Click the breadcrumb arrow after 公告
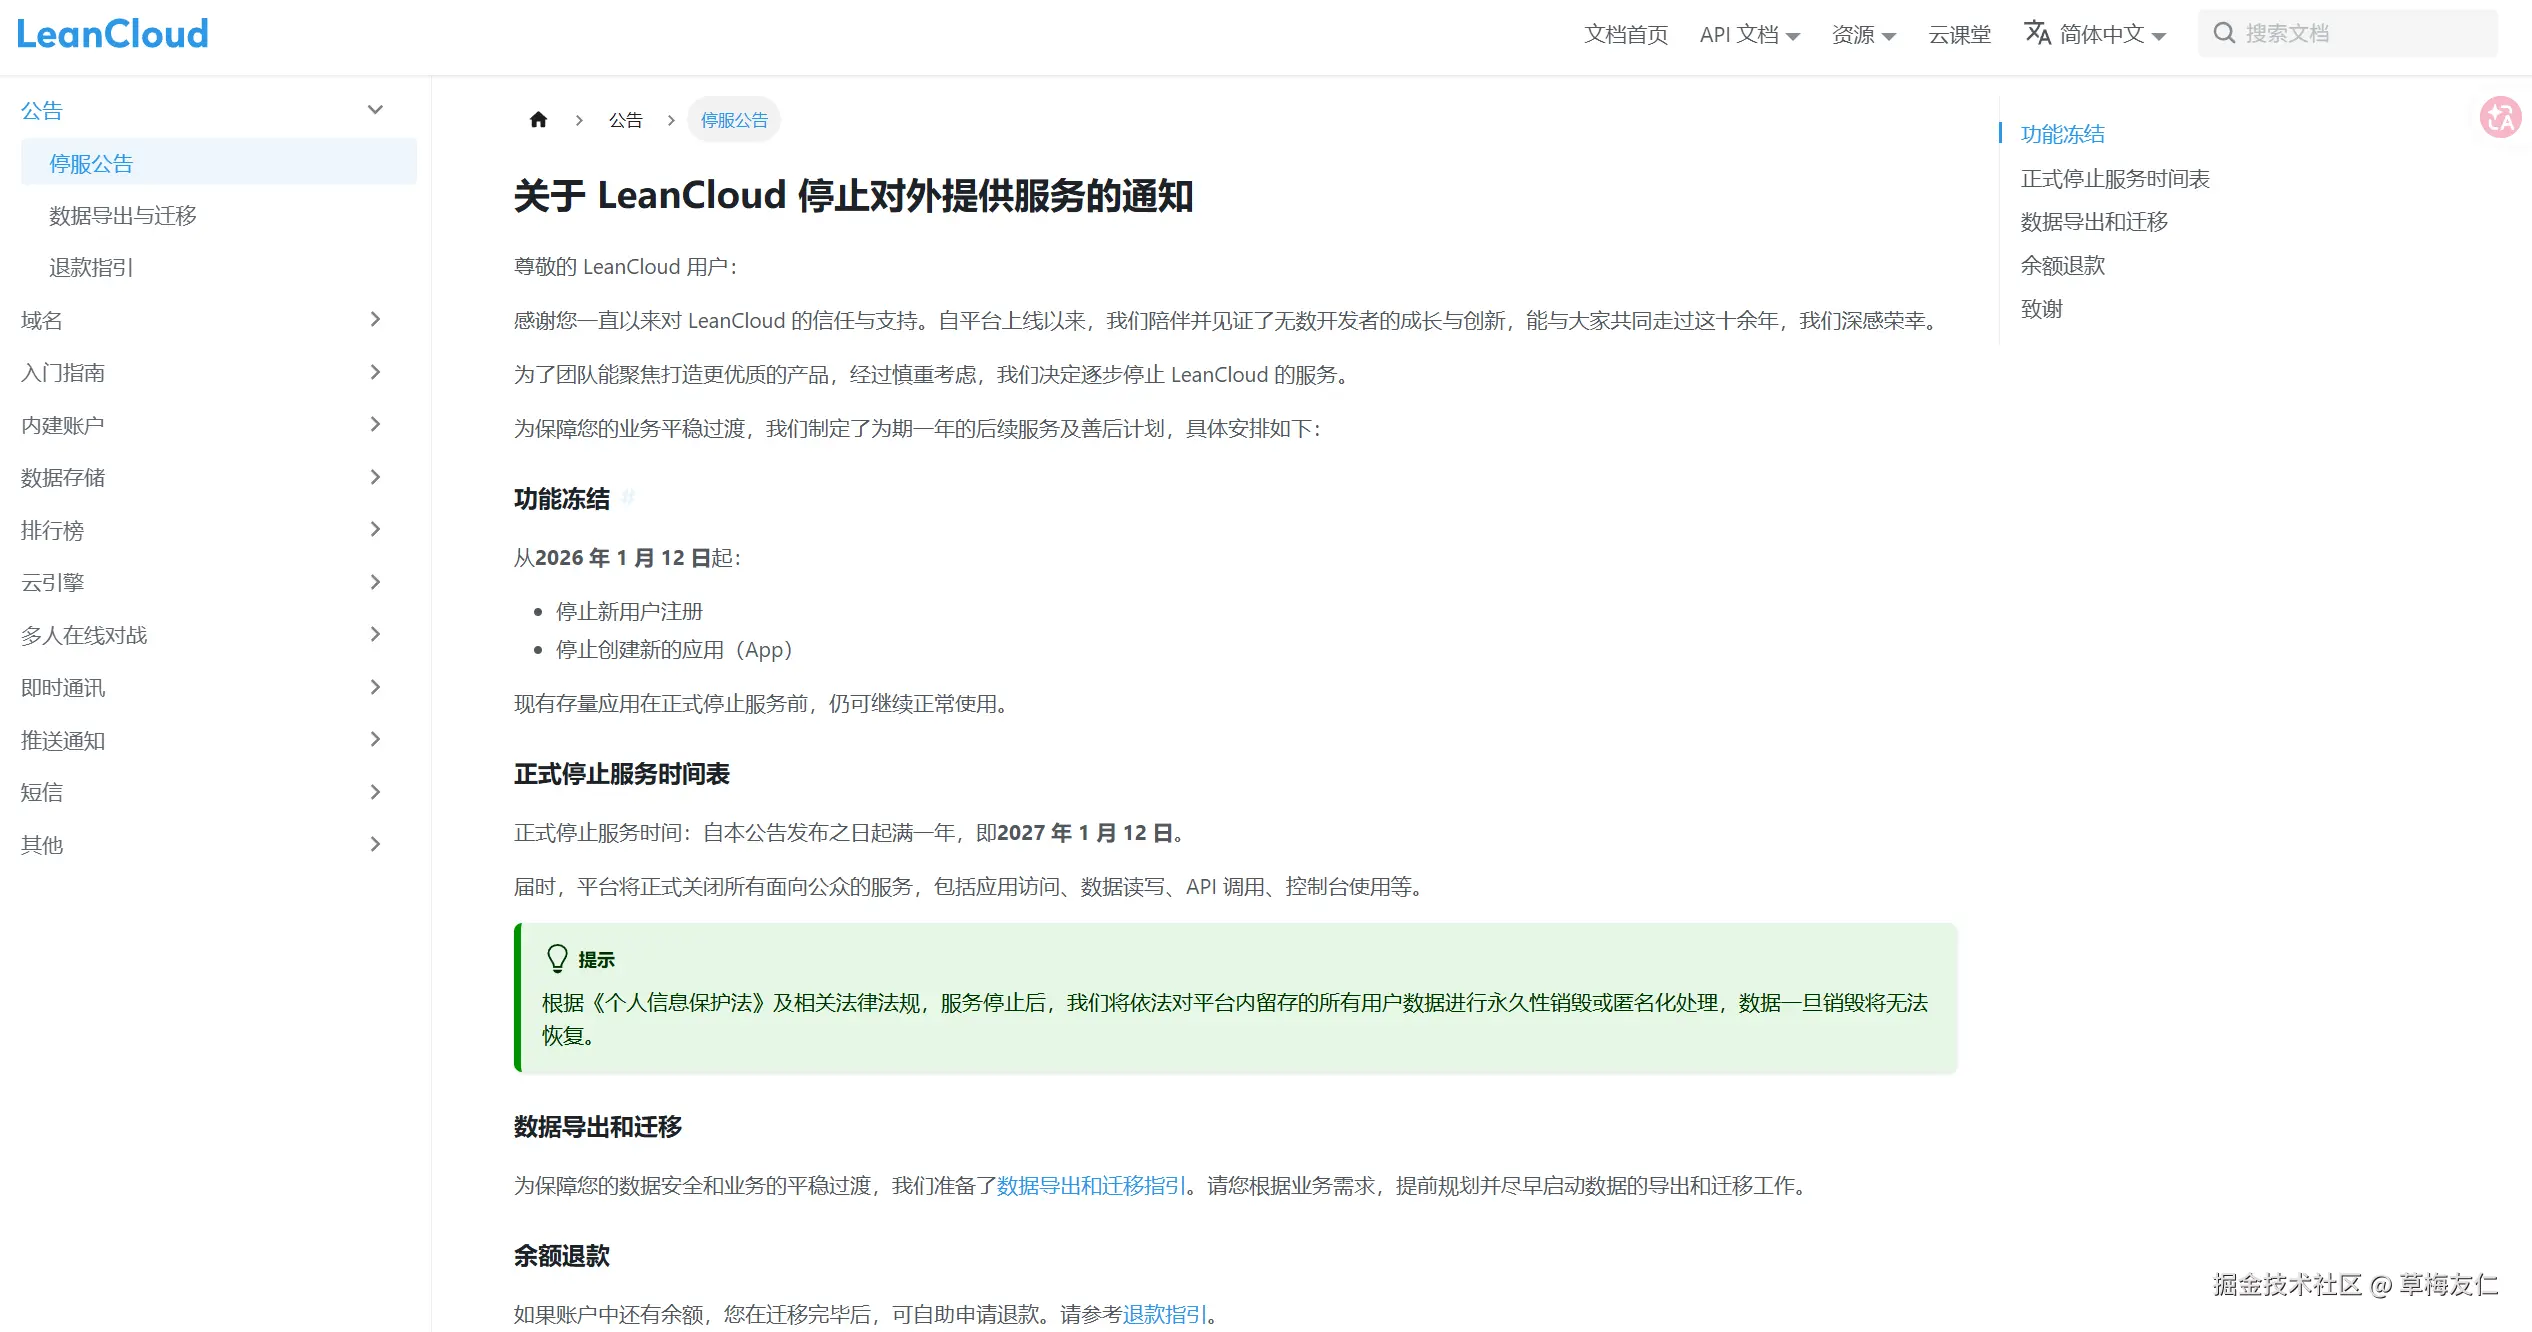This screenshot has width=2532, height=1332. (x=670, y=119)
